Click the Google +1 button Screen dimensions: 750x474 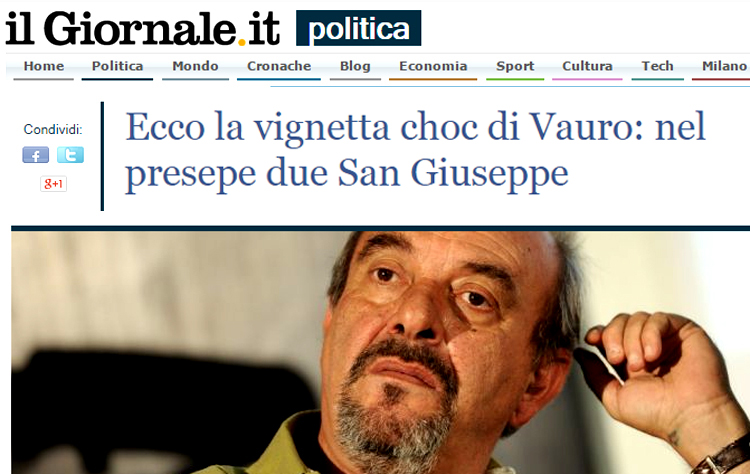pyautogui.click(x=53, y=184)
